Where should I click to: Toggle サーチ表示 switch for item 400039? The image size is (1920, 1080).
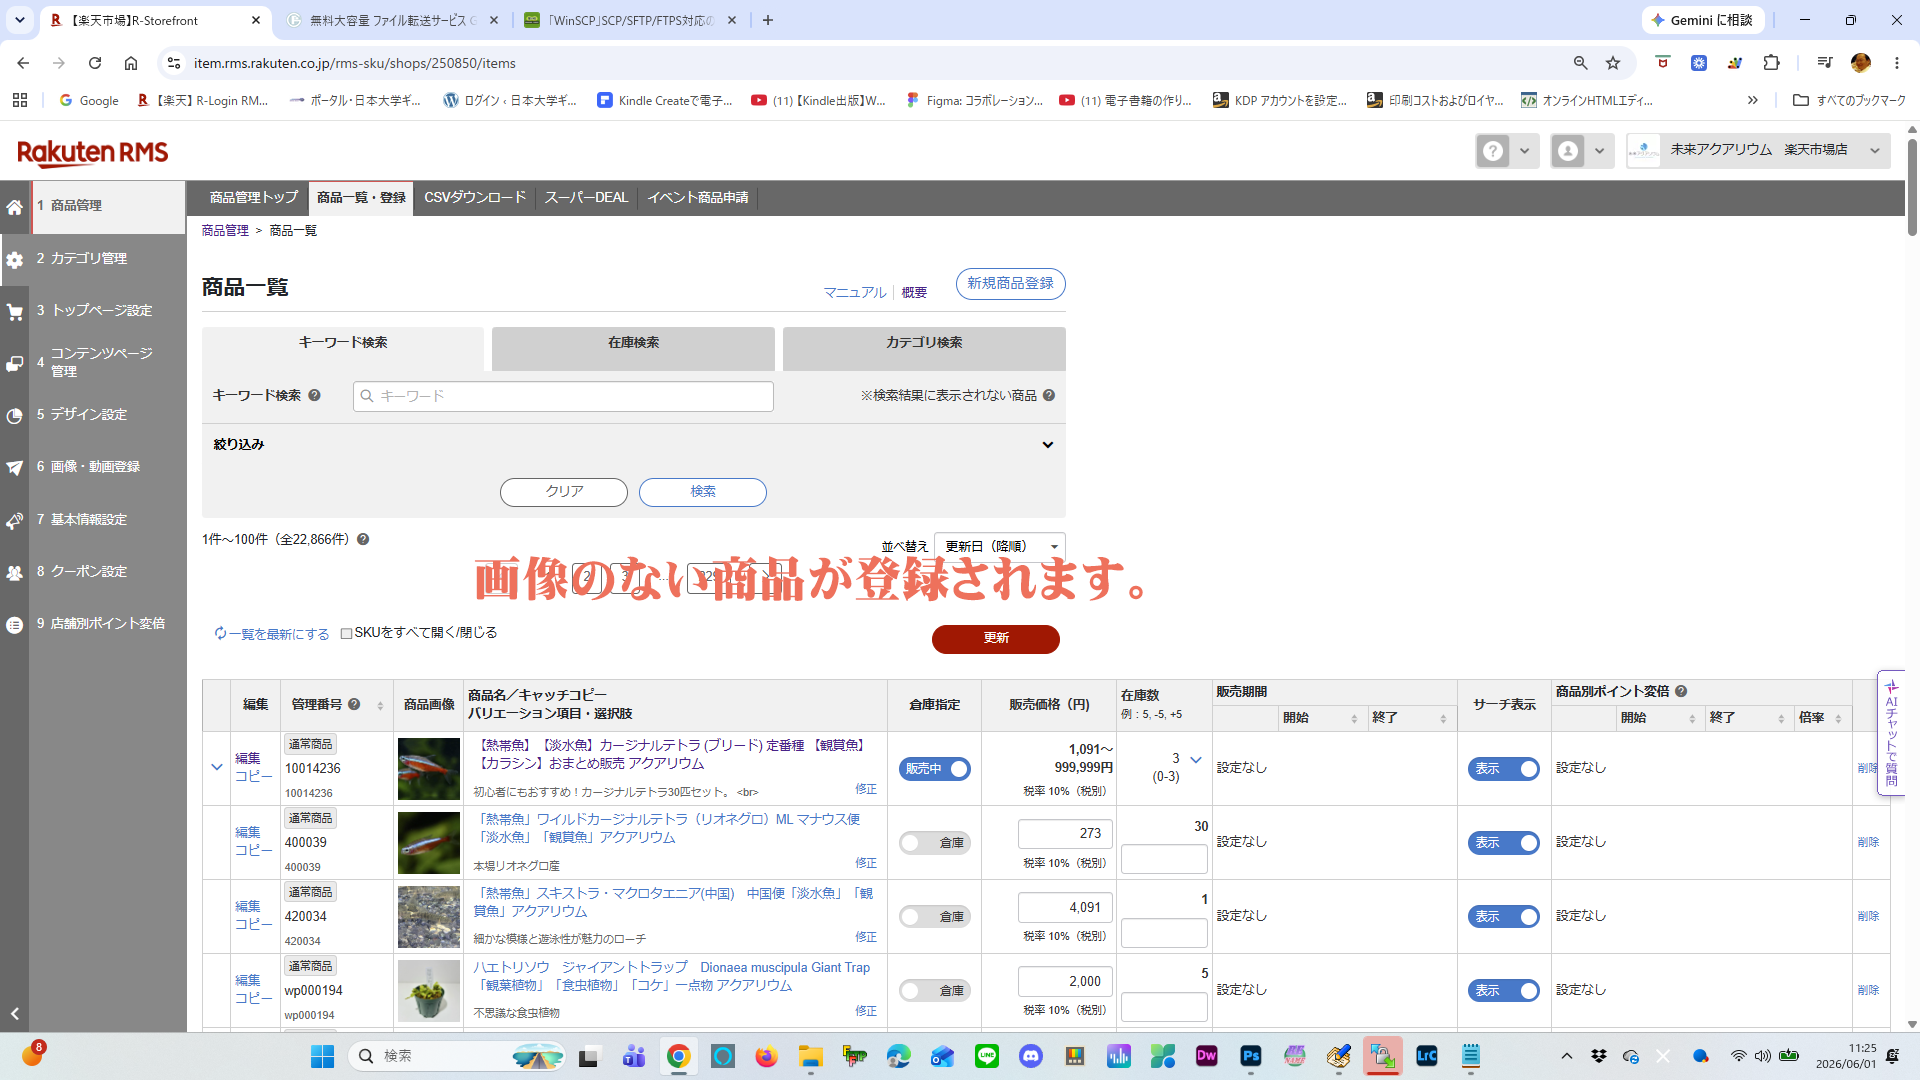point(1503,843)
